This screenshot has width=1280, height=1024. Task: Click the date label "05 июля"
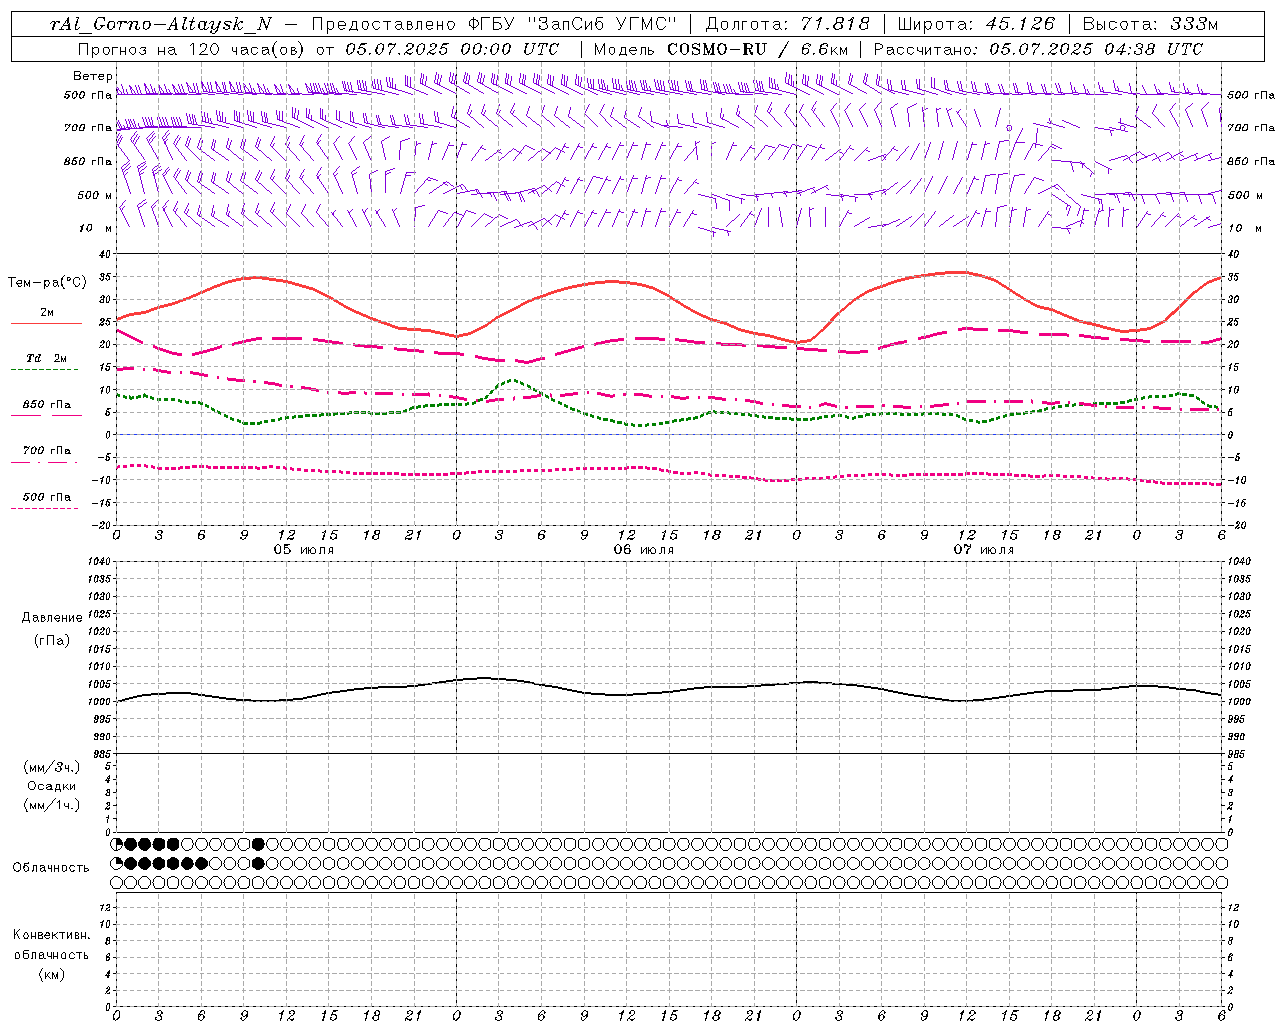(304, 550)
